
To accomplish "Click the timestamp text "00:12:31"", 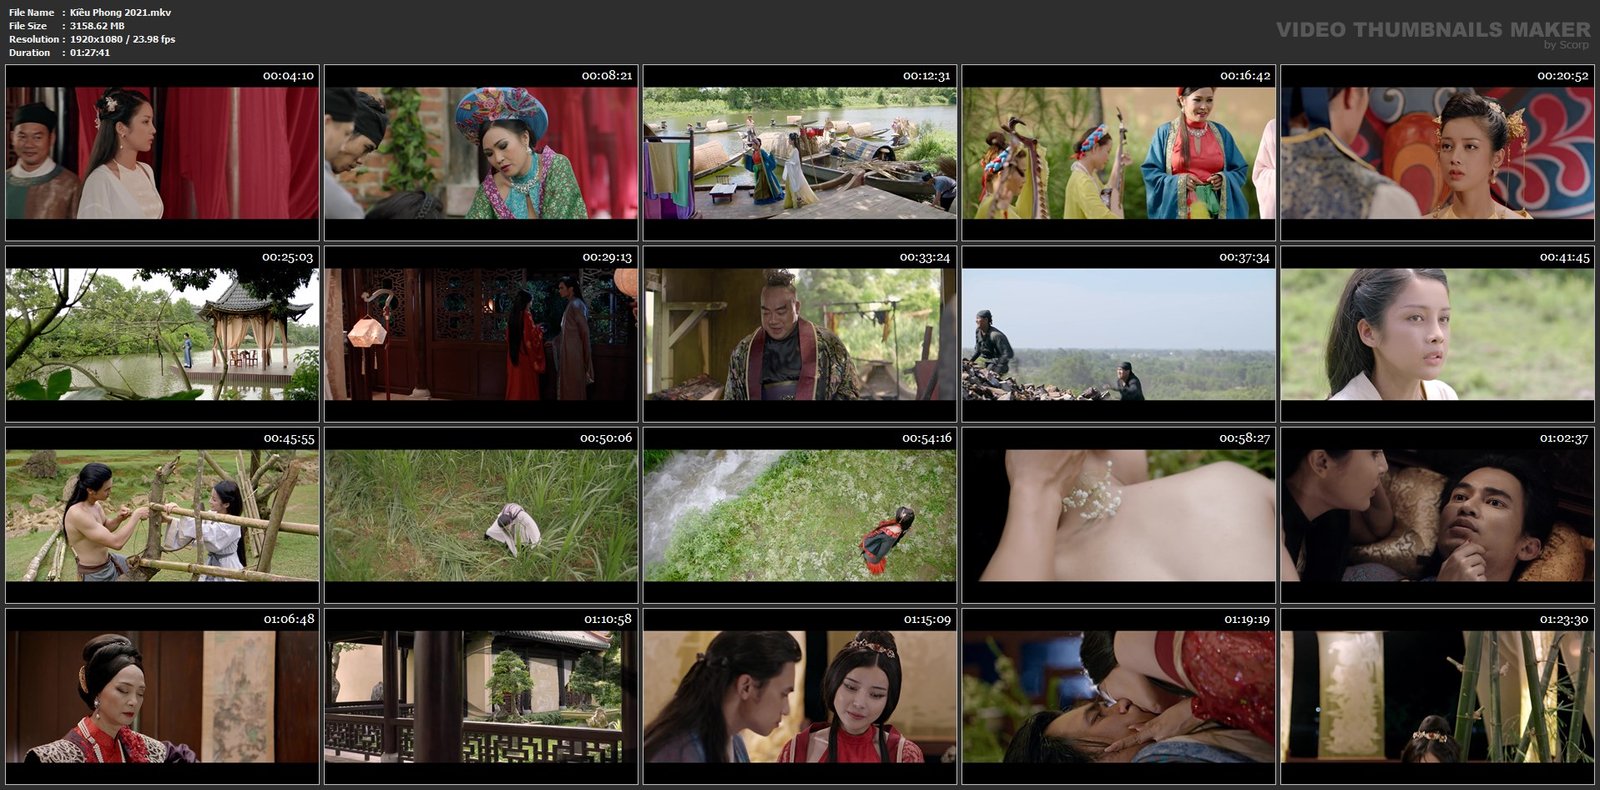I will tap(926, 75).
